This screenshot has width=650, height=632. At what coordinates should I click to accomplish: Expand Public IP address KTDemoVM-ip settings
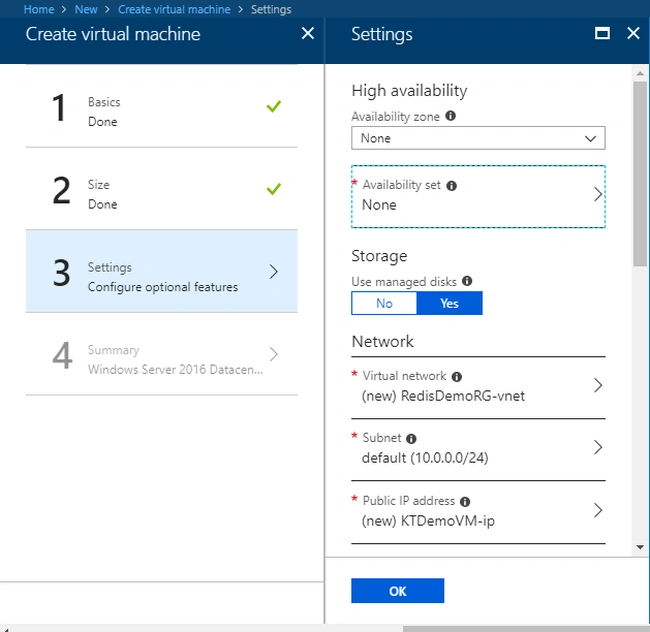coord(478,511)
